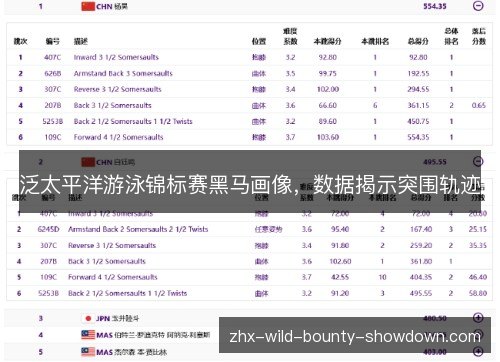Click 'Inward 3 1/2 Somersaults' in the first table
Screen dimensions: 500x362
pos(116,57)
